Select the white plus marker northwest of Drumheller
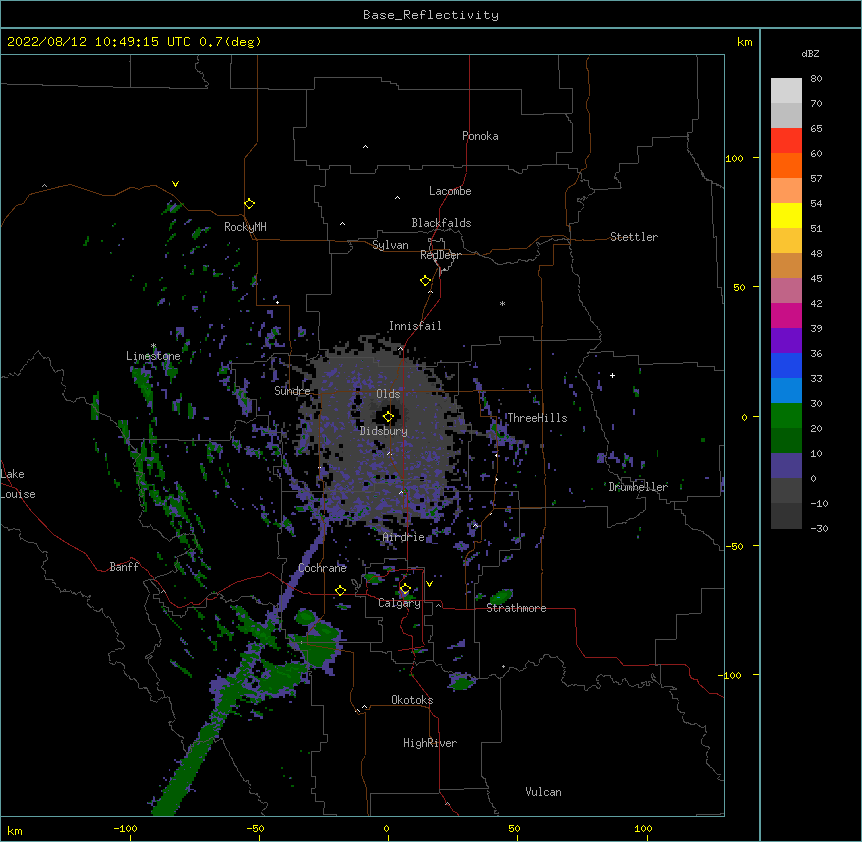Image resolution: width=862 pixels, height=842 pixels. (612, 375)
